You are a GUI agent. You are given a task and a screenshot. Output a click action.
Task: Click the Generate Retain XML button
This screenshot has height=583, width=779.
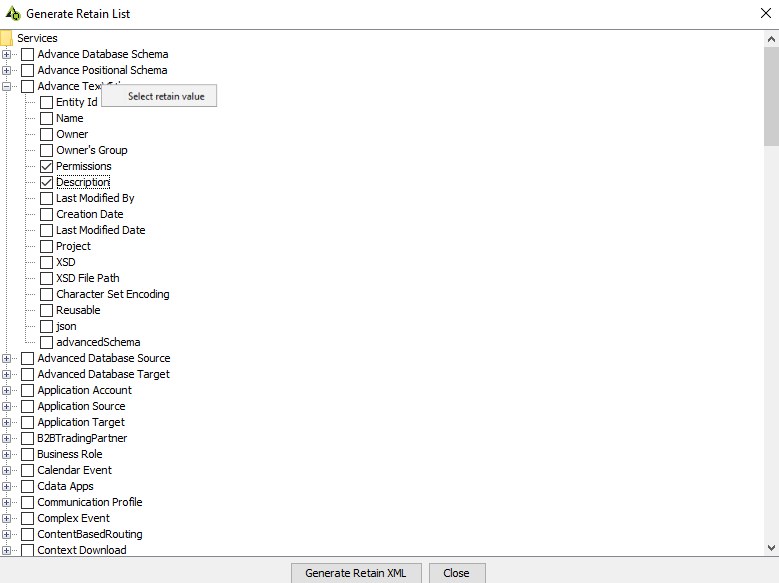pos(356,573)
